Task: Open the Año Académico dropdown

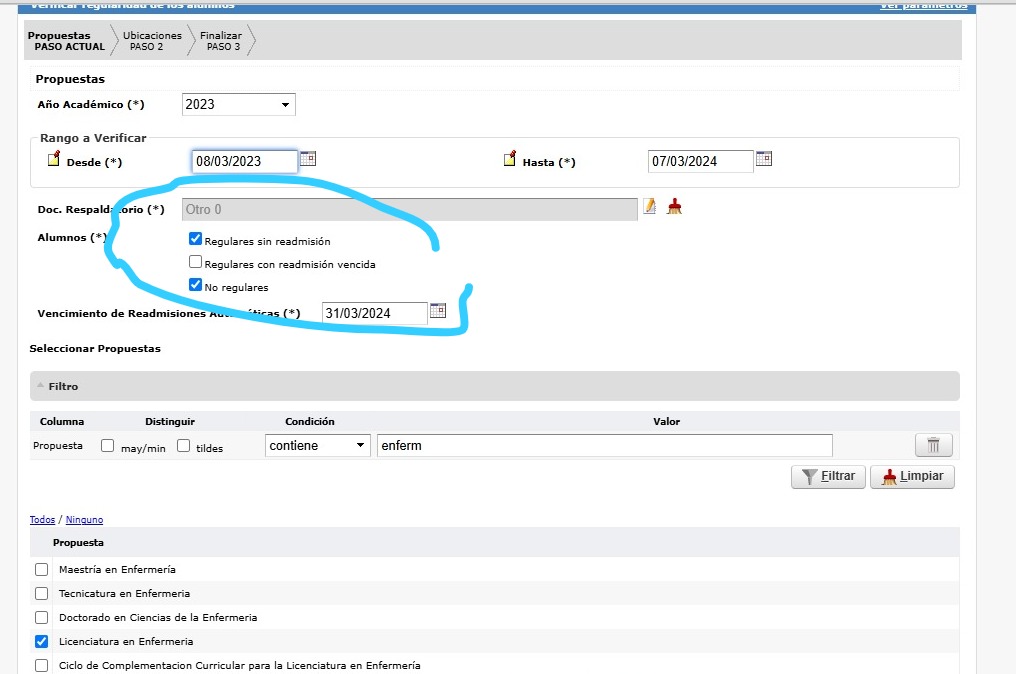Action: (238, 104)
